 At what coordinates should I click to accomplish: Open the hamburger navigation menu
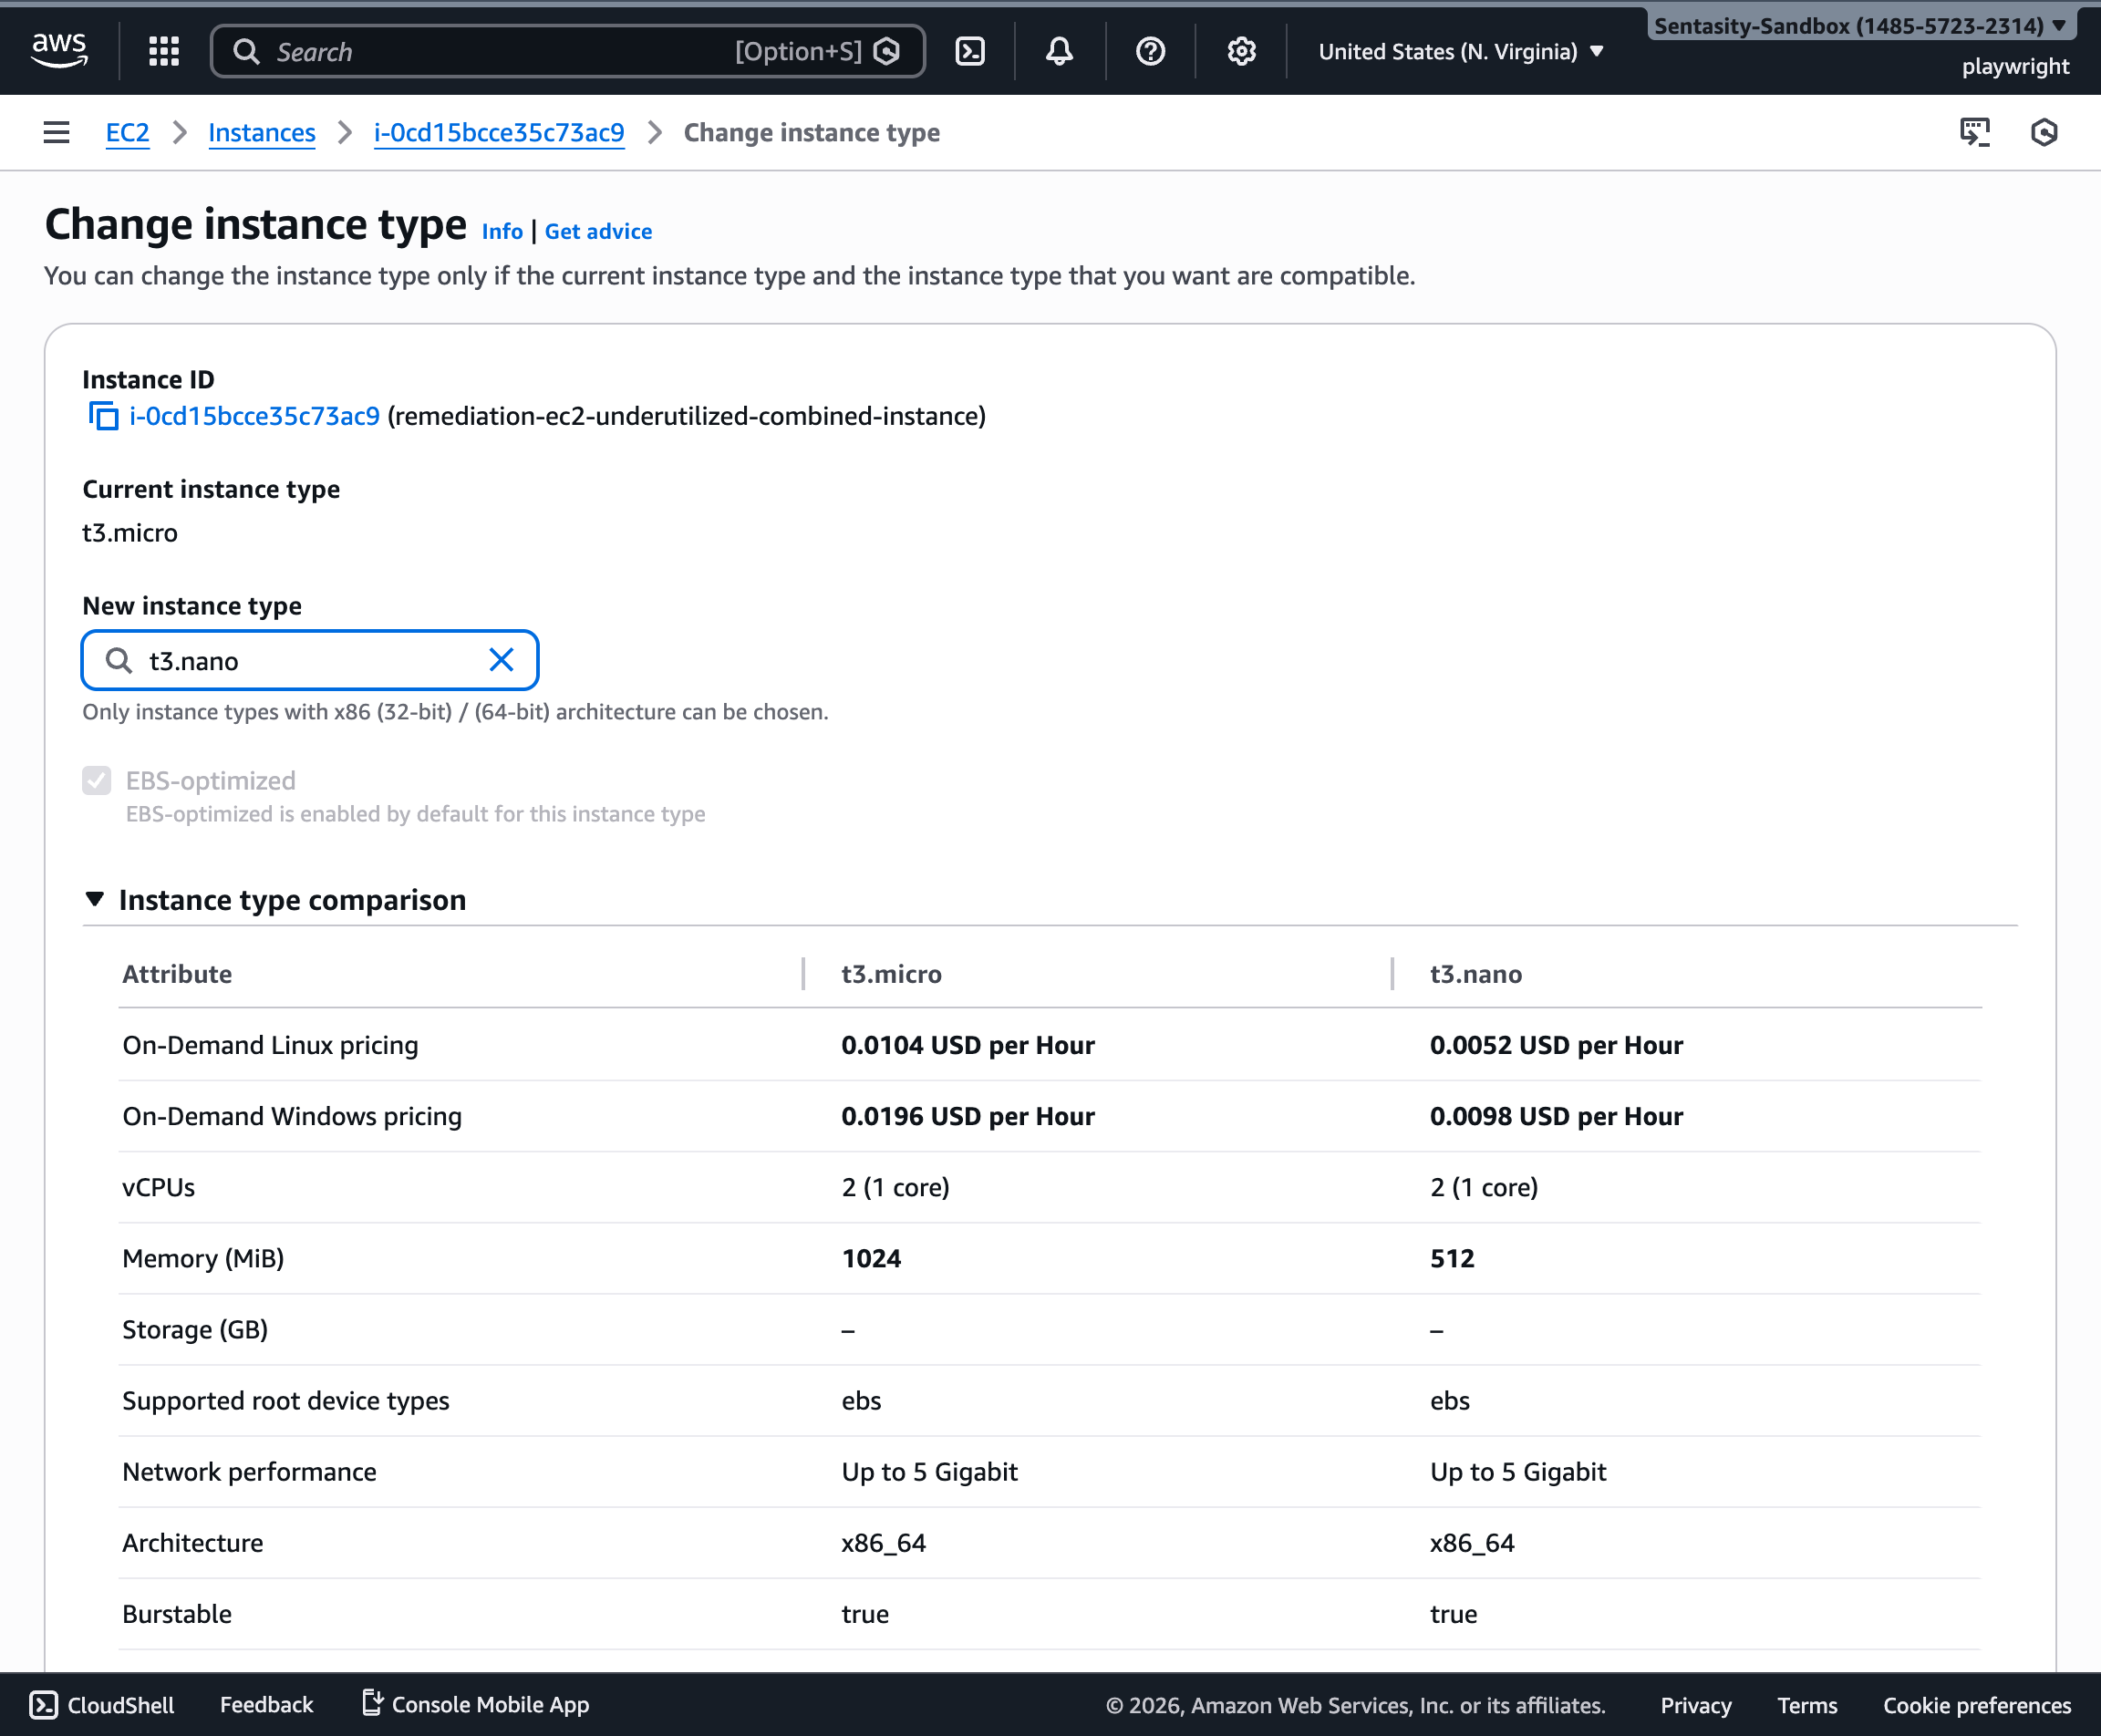click(x=55, y=132)
